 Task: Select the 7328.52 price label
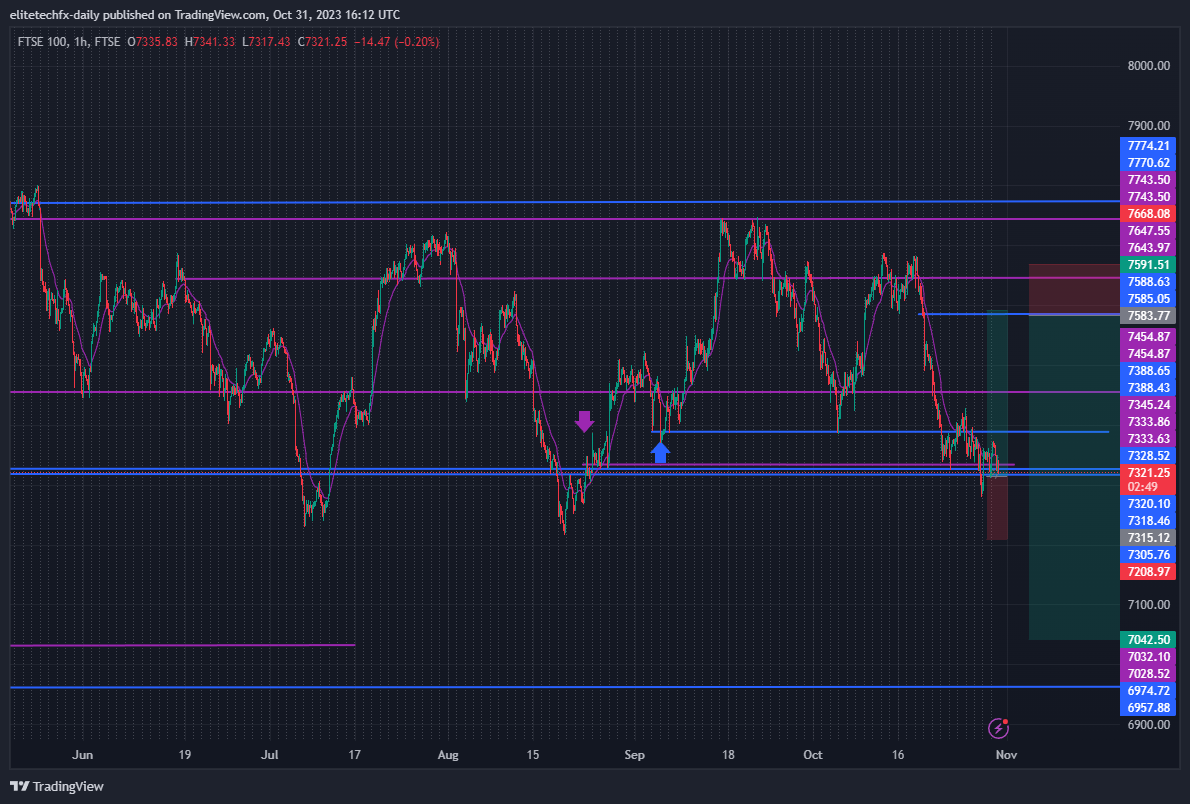point(1148,456)
